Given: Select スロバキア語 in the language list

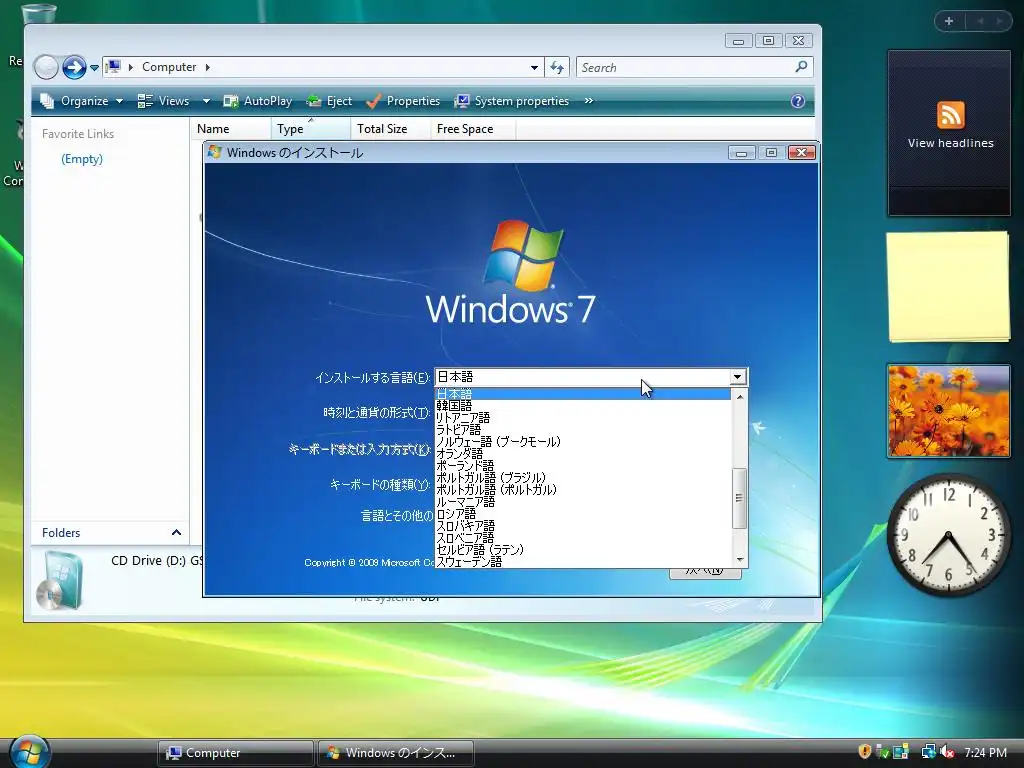Looking at the screenshot, I should (x=583, y=525).
